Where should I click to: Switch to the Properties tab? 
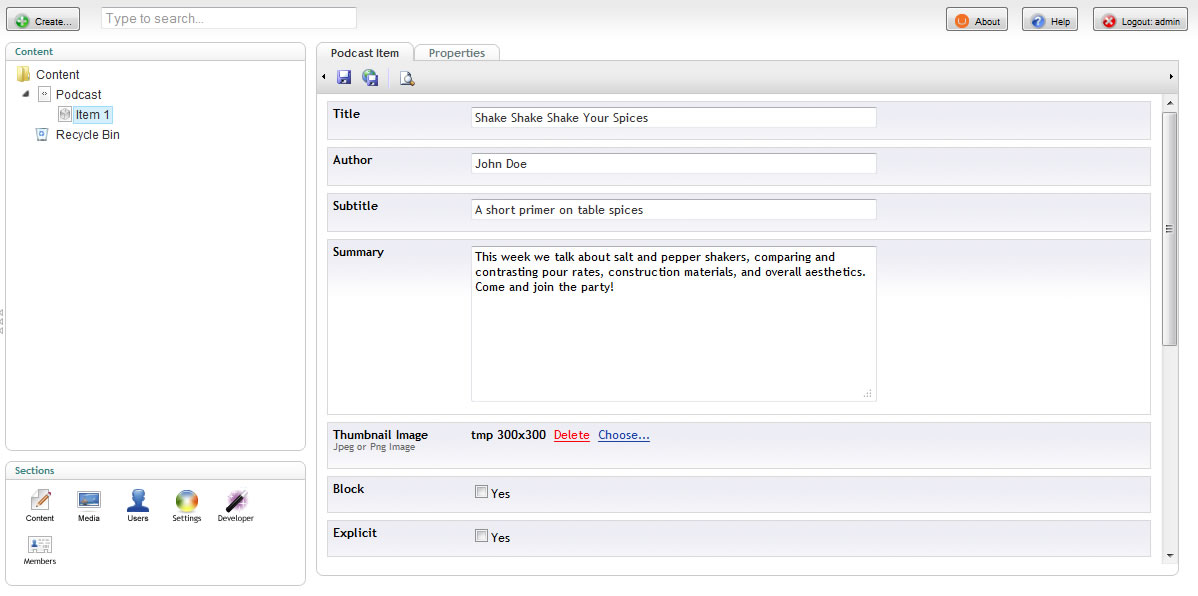[457, 53]
